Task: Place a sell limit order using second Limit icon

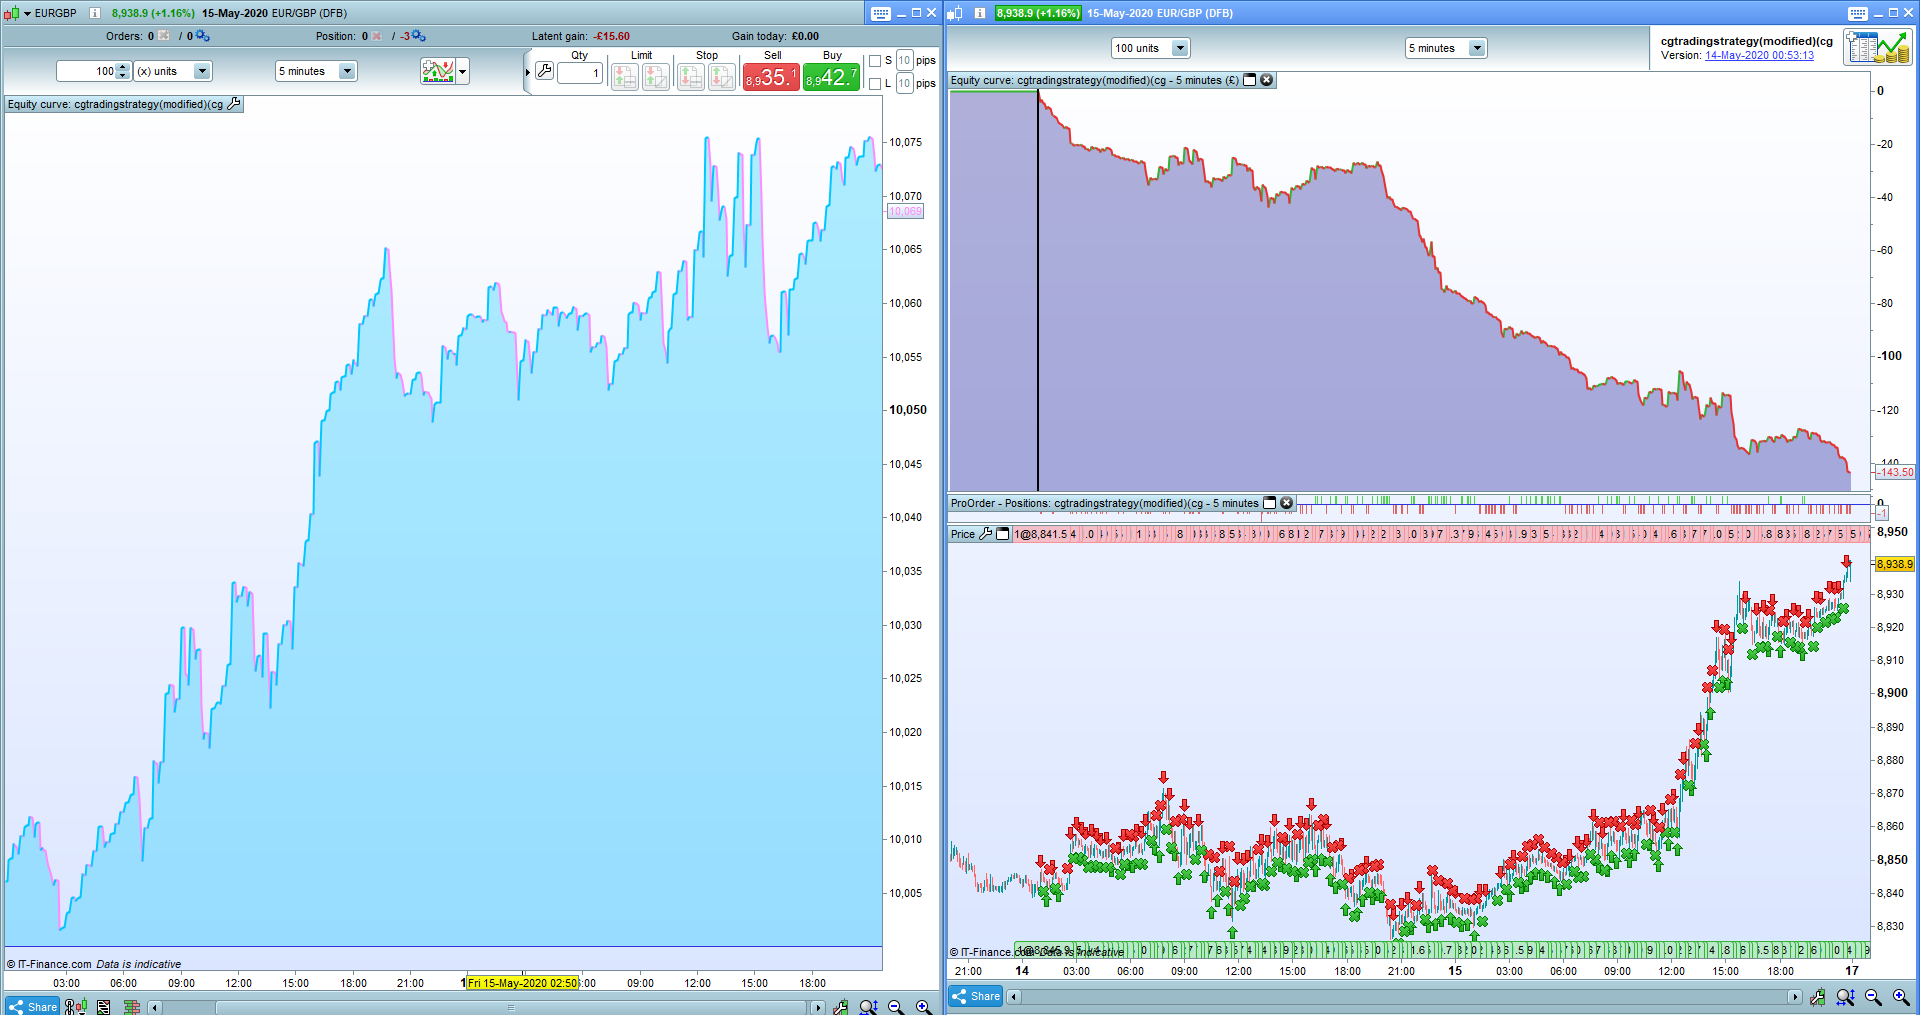Action: [x=656, y=77]
